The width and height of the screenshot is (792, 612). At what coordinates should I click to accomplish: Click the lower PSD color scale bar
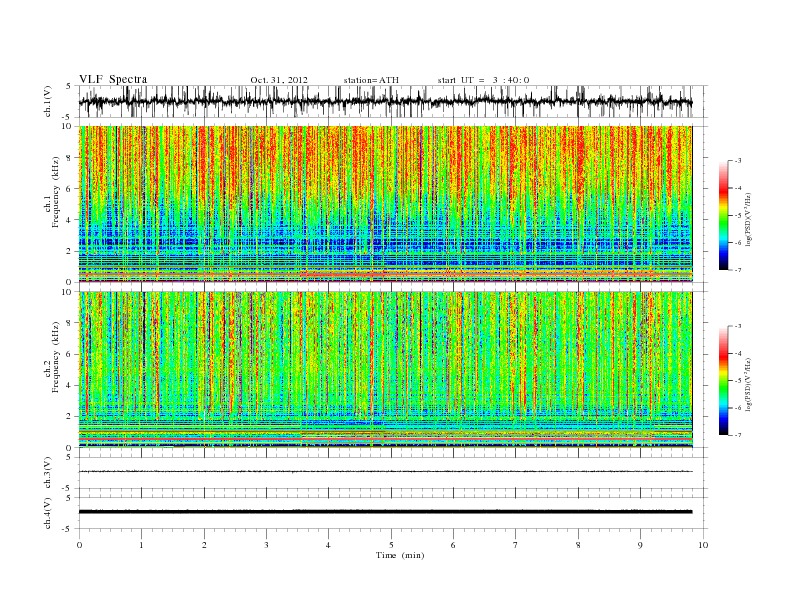click(723, 381)
